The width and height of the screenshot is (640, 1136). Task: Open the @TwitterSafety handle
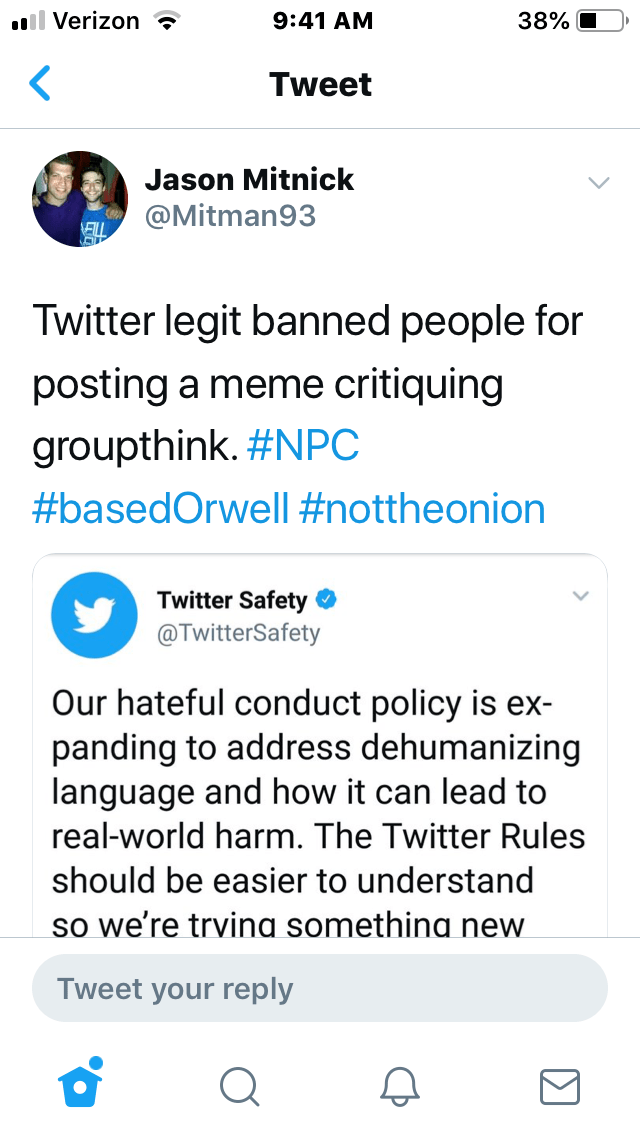coord(238,632)
